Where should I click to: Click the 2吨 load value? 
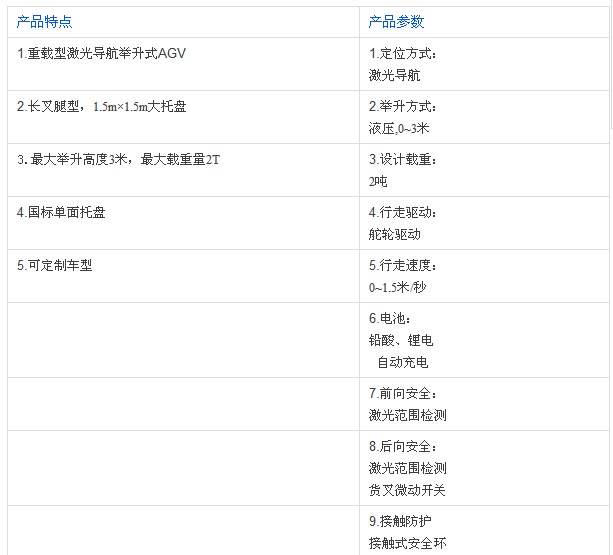point(378,181)
